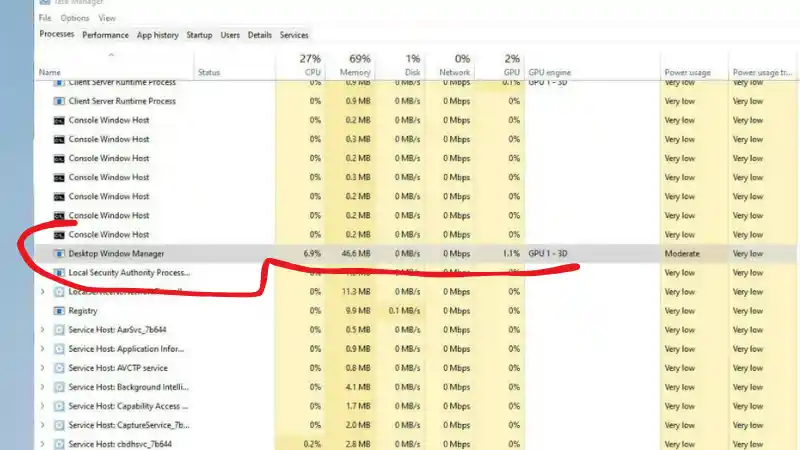Click the Moderate power usage value
The image size is (800, 450).
tap(682, 254)
